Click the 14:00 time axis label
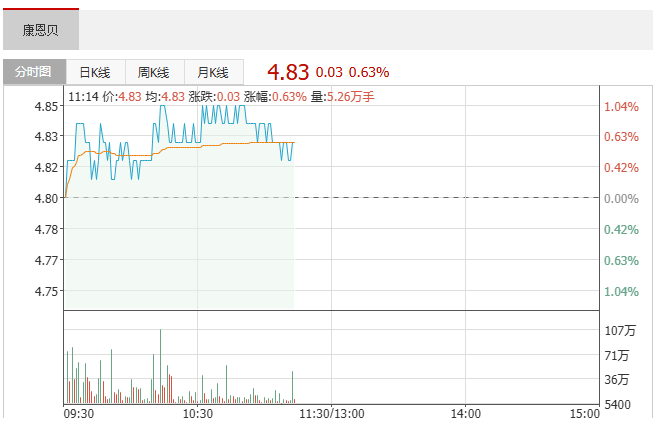This screenshot has width=658, height=429. tap(466, 413)
